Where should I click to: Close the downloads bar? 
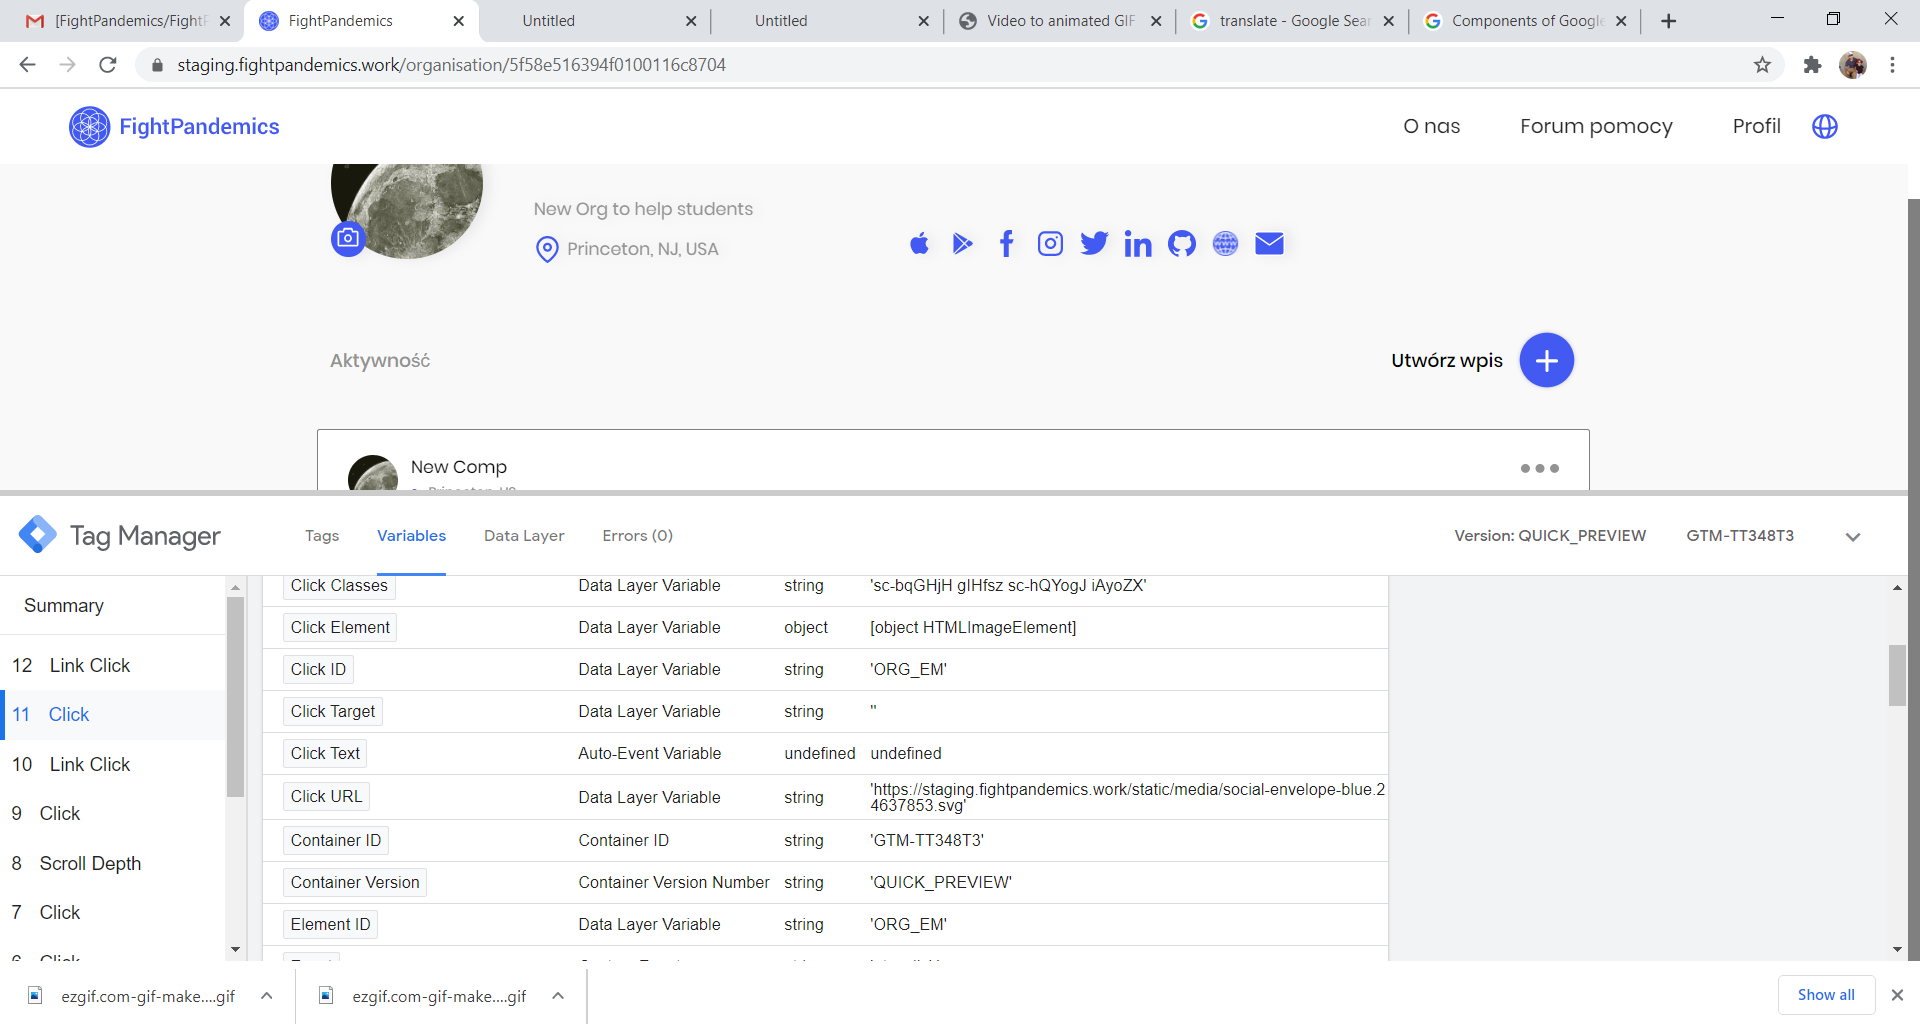point(1897,995)
